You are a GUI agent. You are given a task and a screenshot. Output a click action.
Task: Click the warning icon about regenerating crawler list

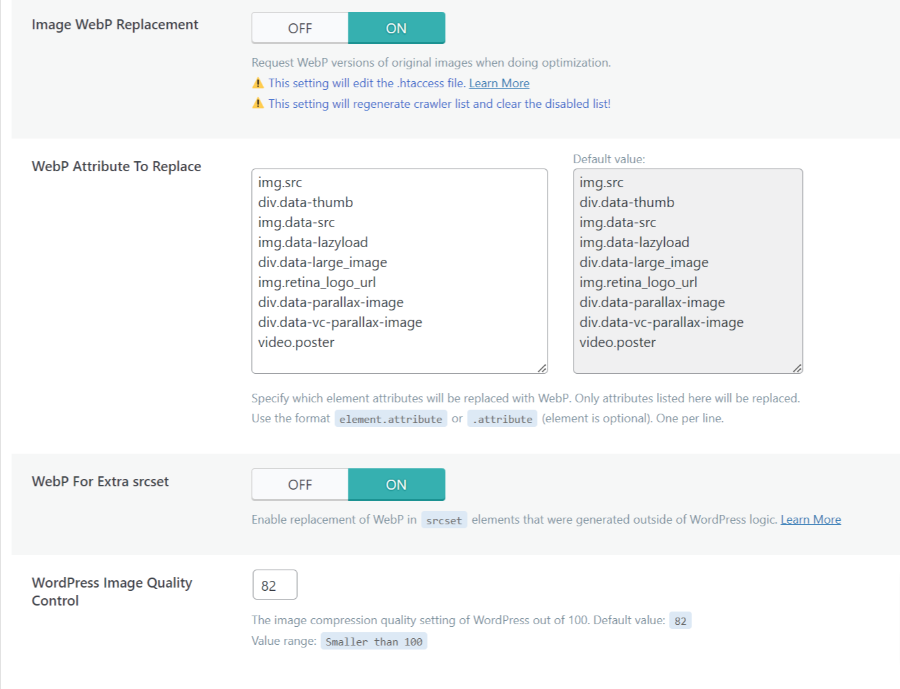[258, 104]
